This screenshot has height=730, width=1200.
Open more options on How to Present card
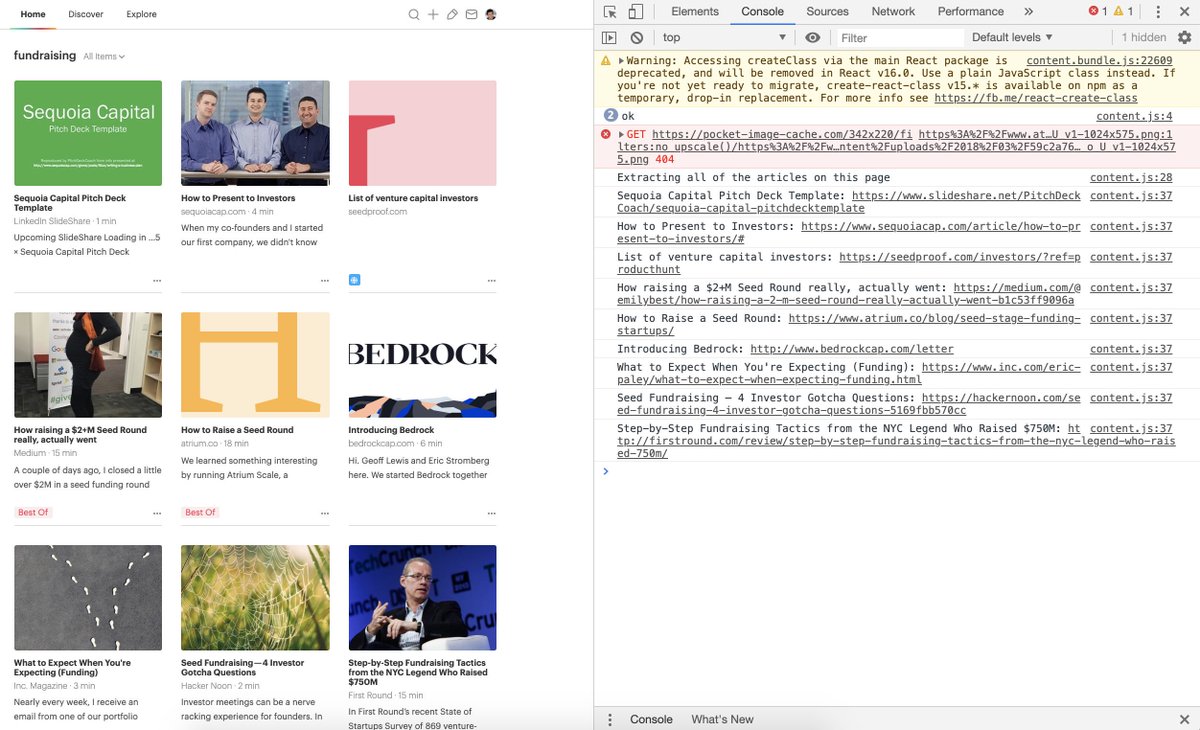(324, 281)
